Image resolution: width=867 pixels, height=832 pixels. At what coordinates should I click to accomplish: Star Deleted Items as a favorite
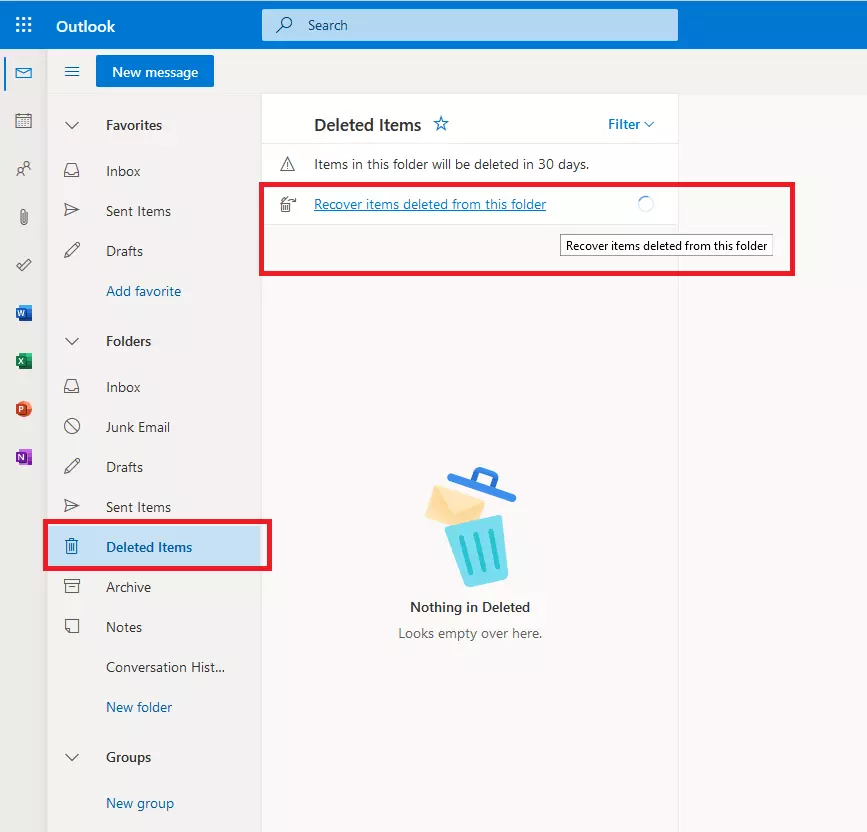(x=441, y=125)
